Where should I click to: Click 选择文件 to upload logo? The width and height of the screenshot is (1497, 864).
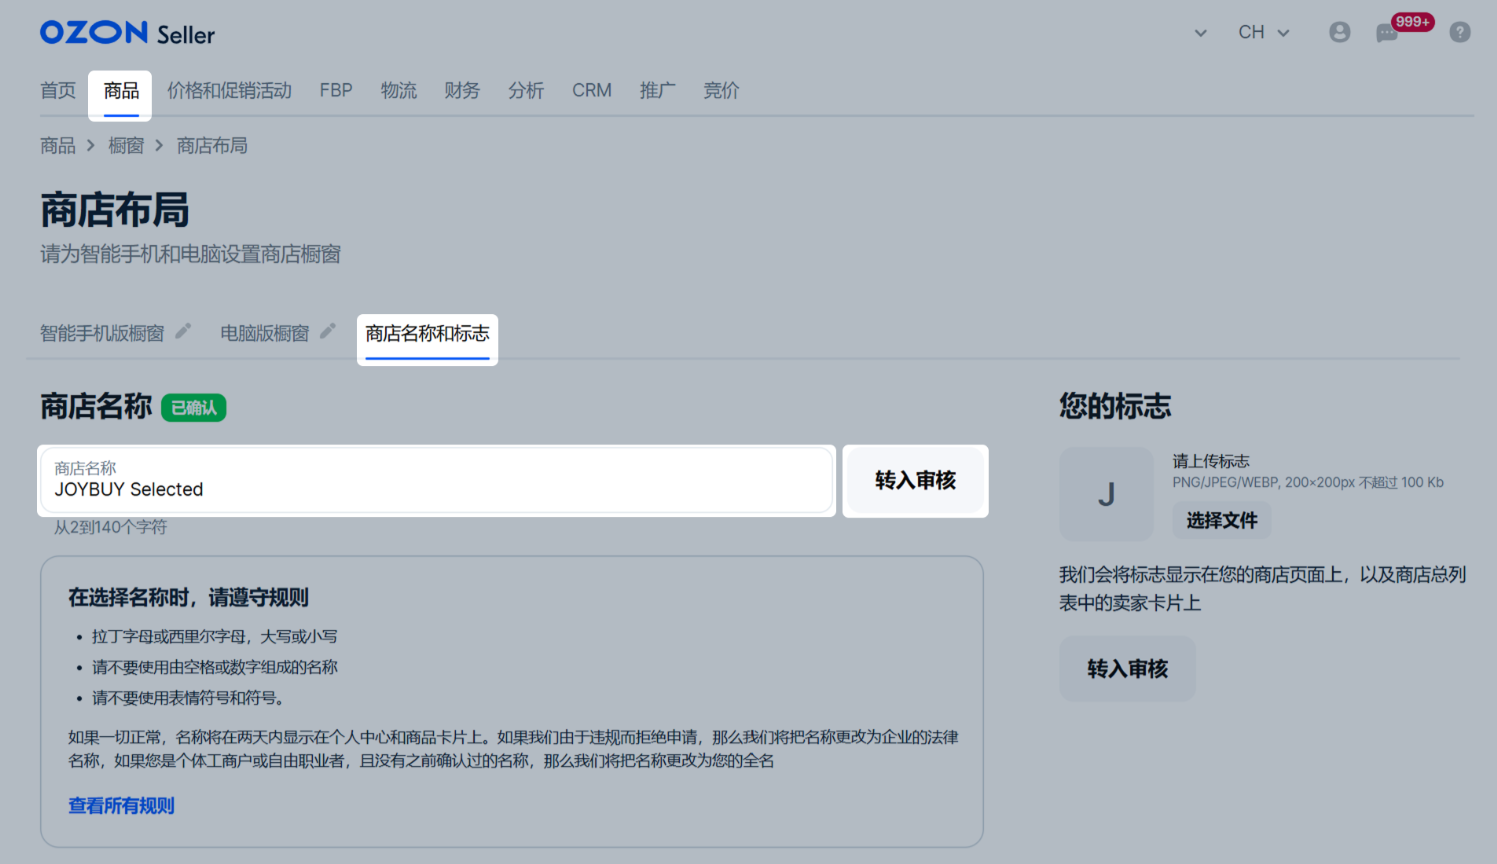pos(1222,520)
